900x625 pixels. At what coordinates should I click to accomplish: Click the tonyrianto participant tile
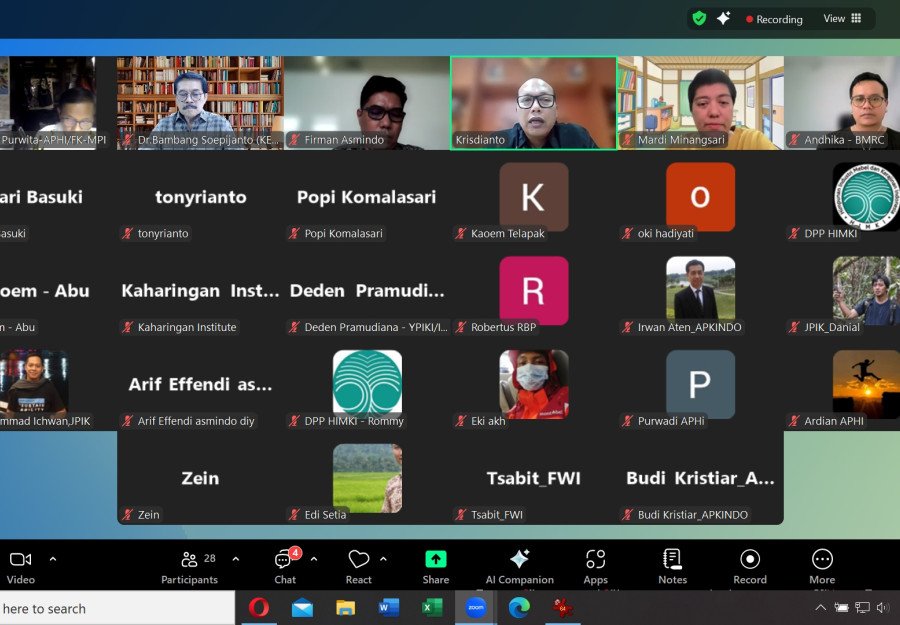tap(200, 197)
